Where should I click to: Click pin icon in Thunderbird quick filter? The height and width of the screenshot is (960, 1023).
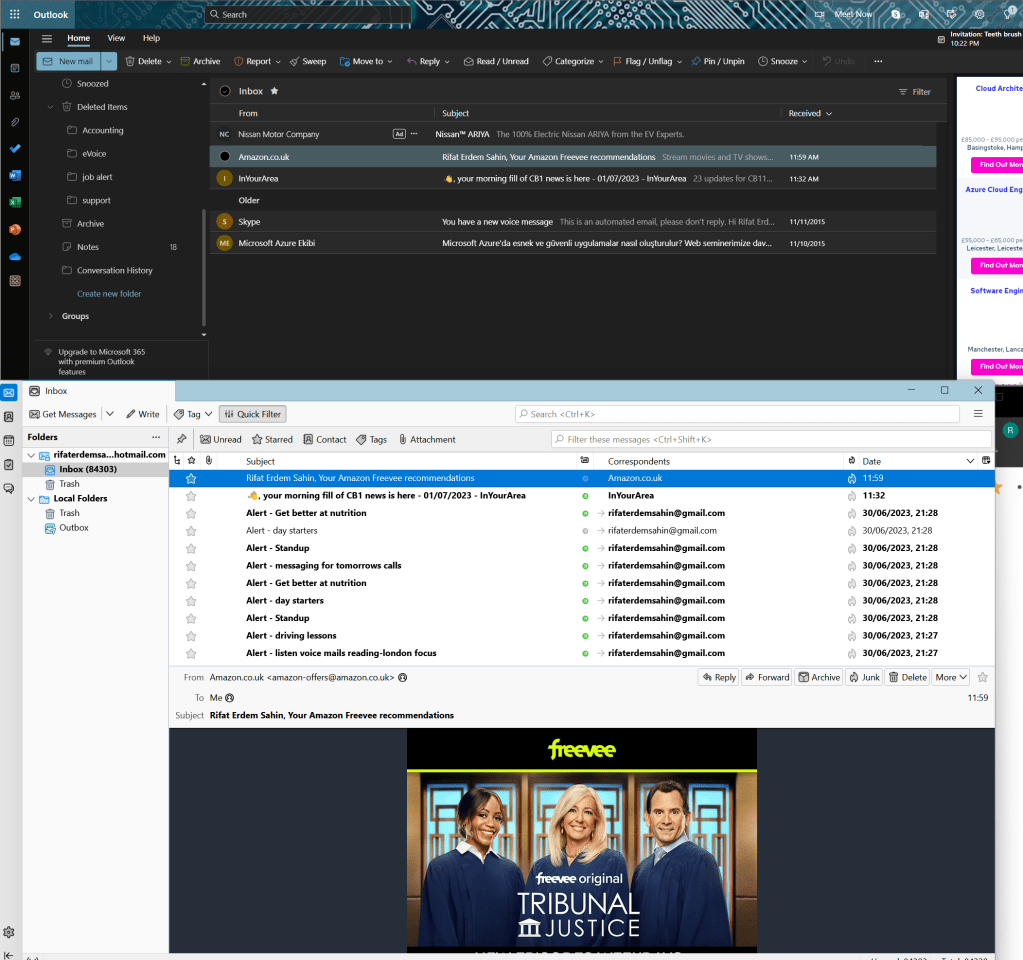(x=182, y=439)
